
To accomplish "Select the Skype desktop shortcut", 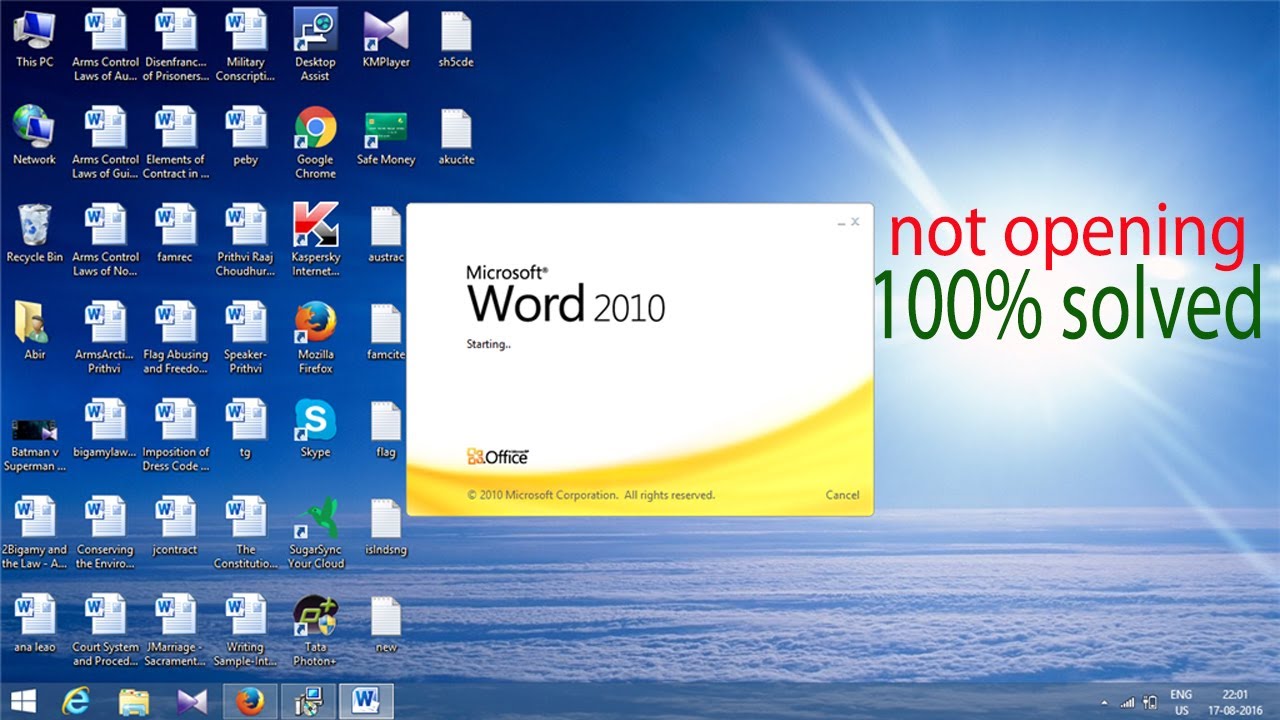I will (x=315, y=429).
